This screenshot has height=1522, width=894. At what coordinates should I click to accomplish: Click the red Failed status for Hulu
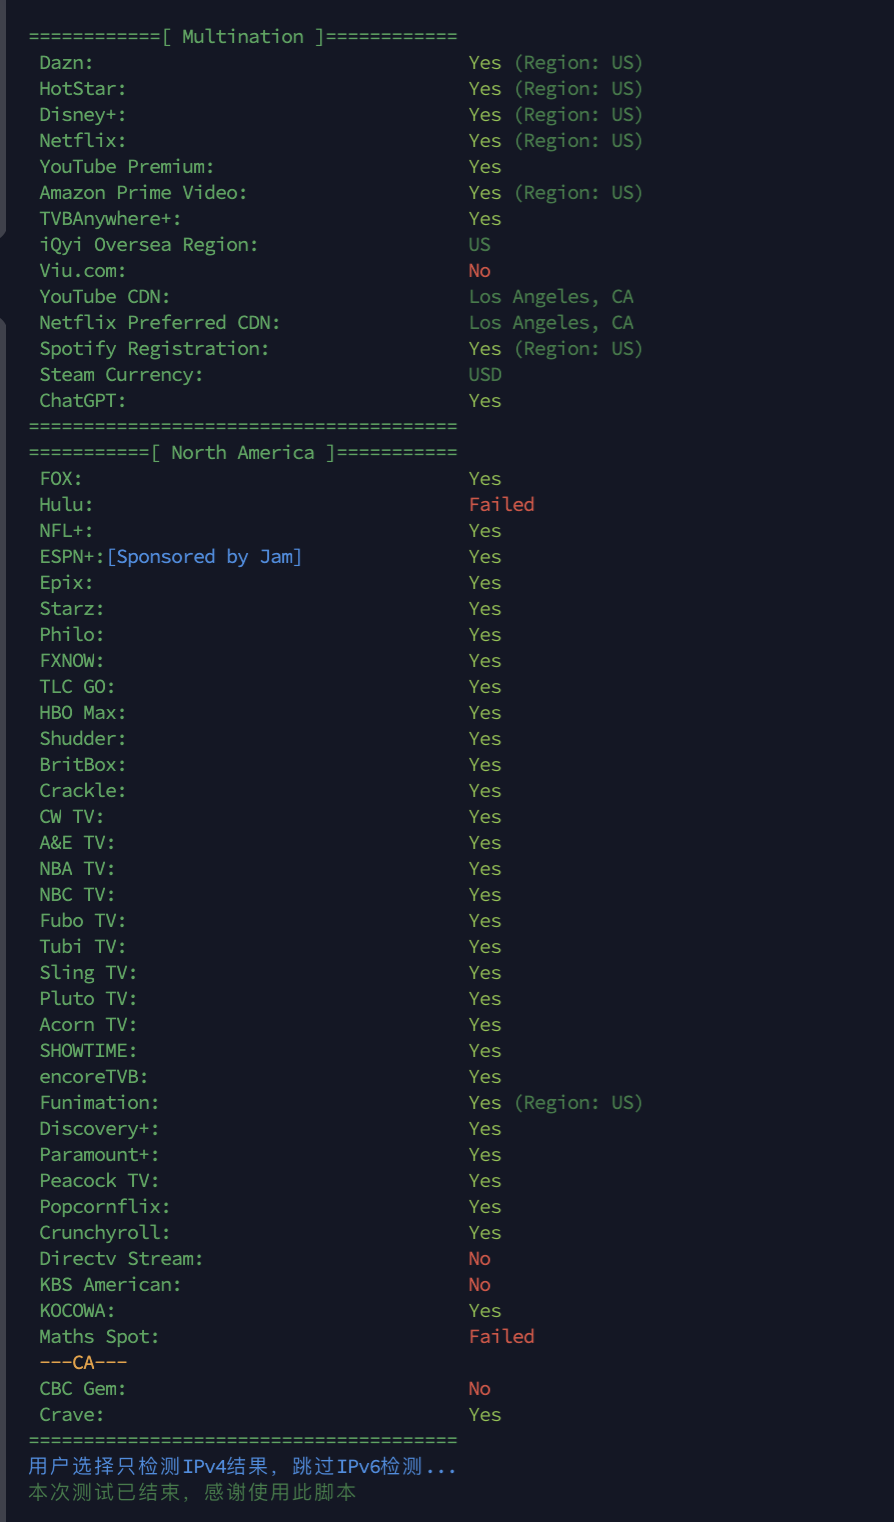click(501, 505)
